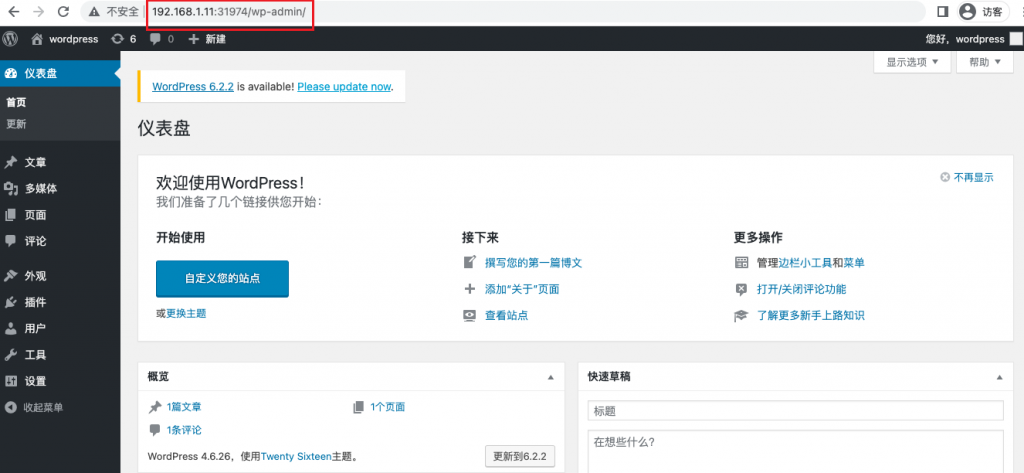Viewport: 1024px width, 473px height.
Task: Collapse the 概览 panel arrow
Action: [551, 377]
